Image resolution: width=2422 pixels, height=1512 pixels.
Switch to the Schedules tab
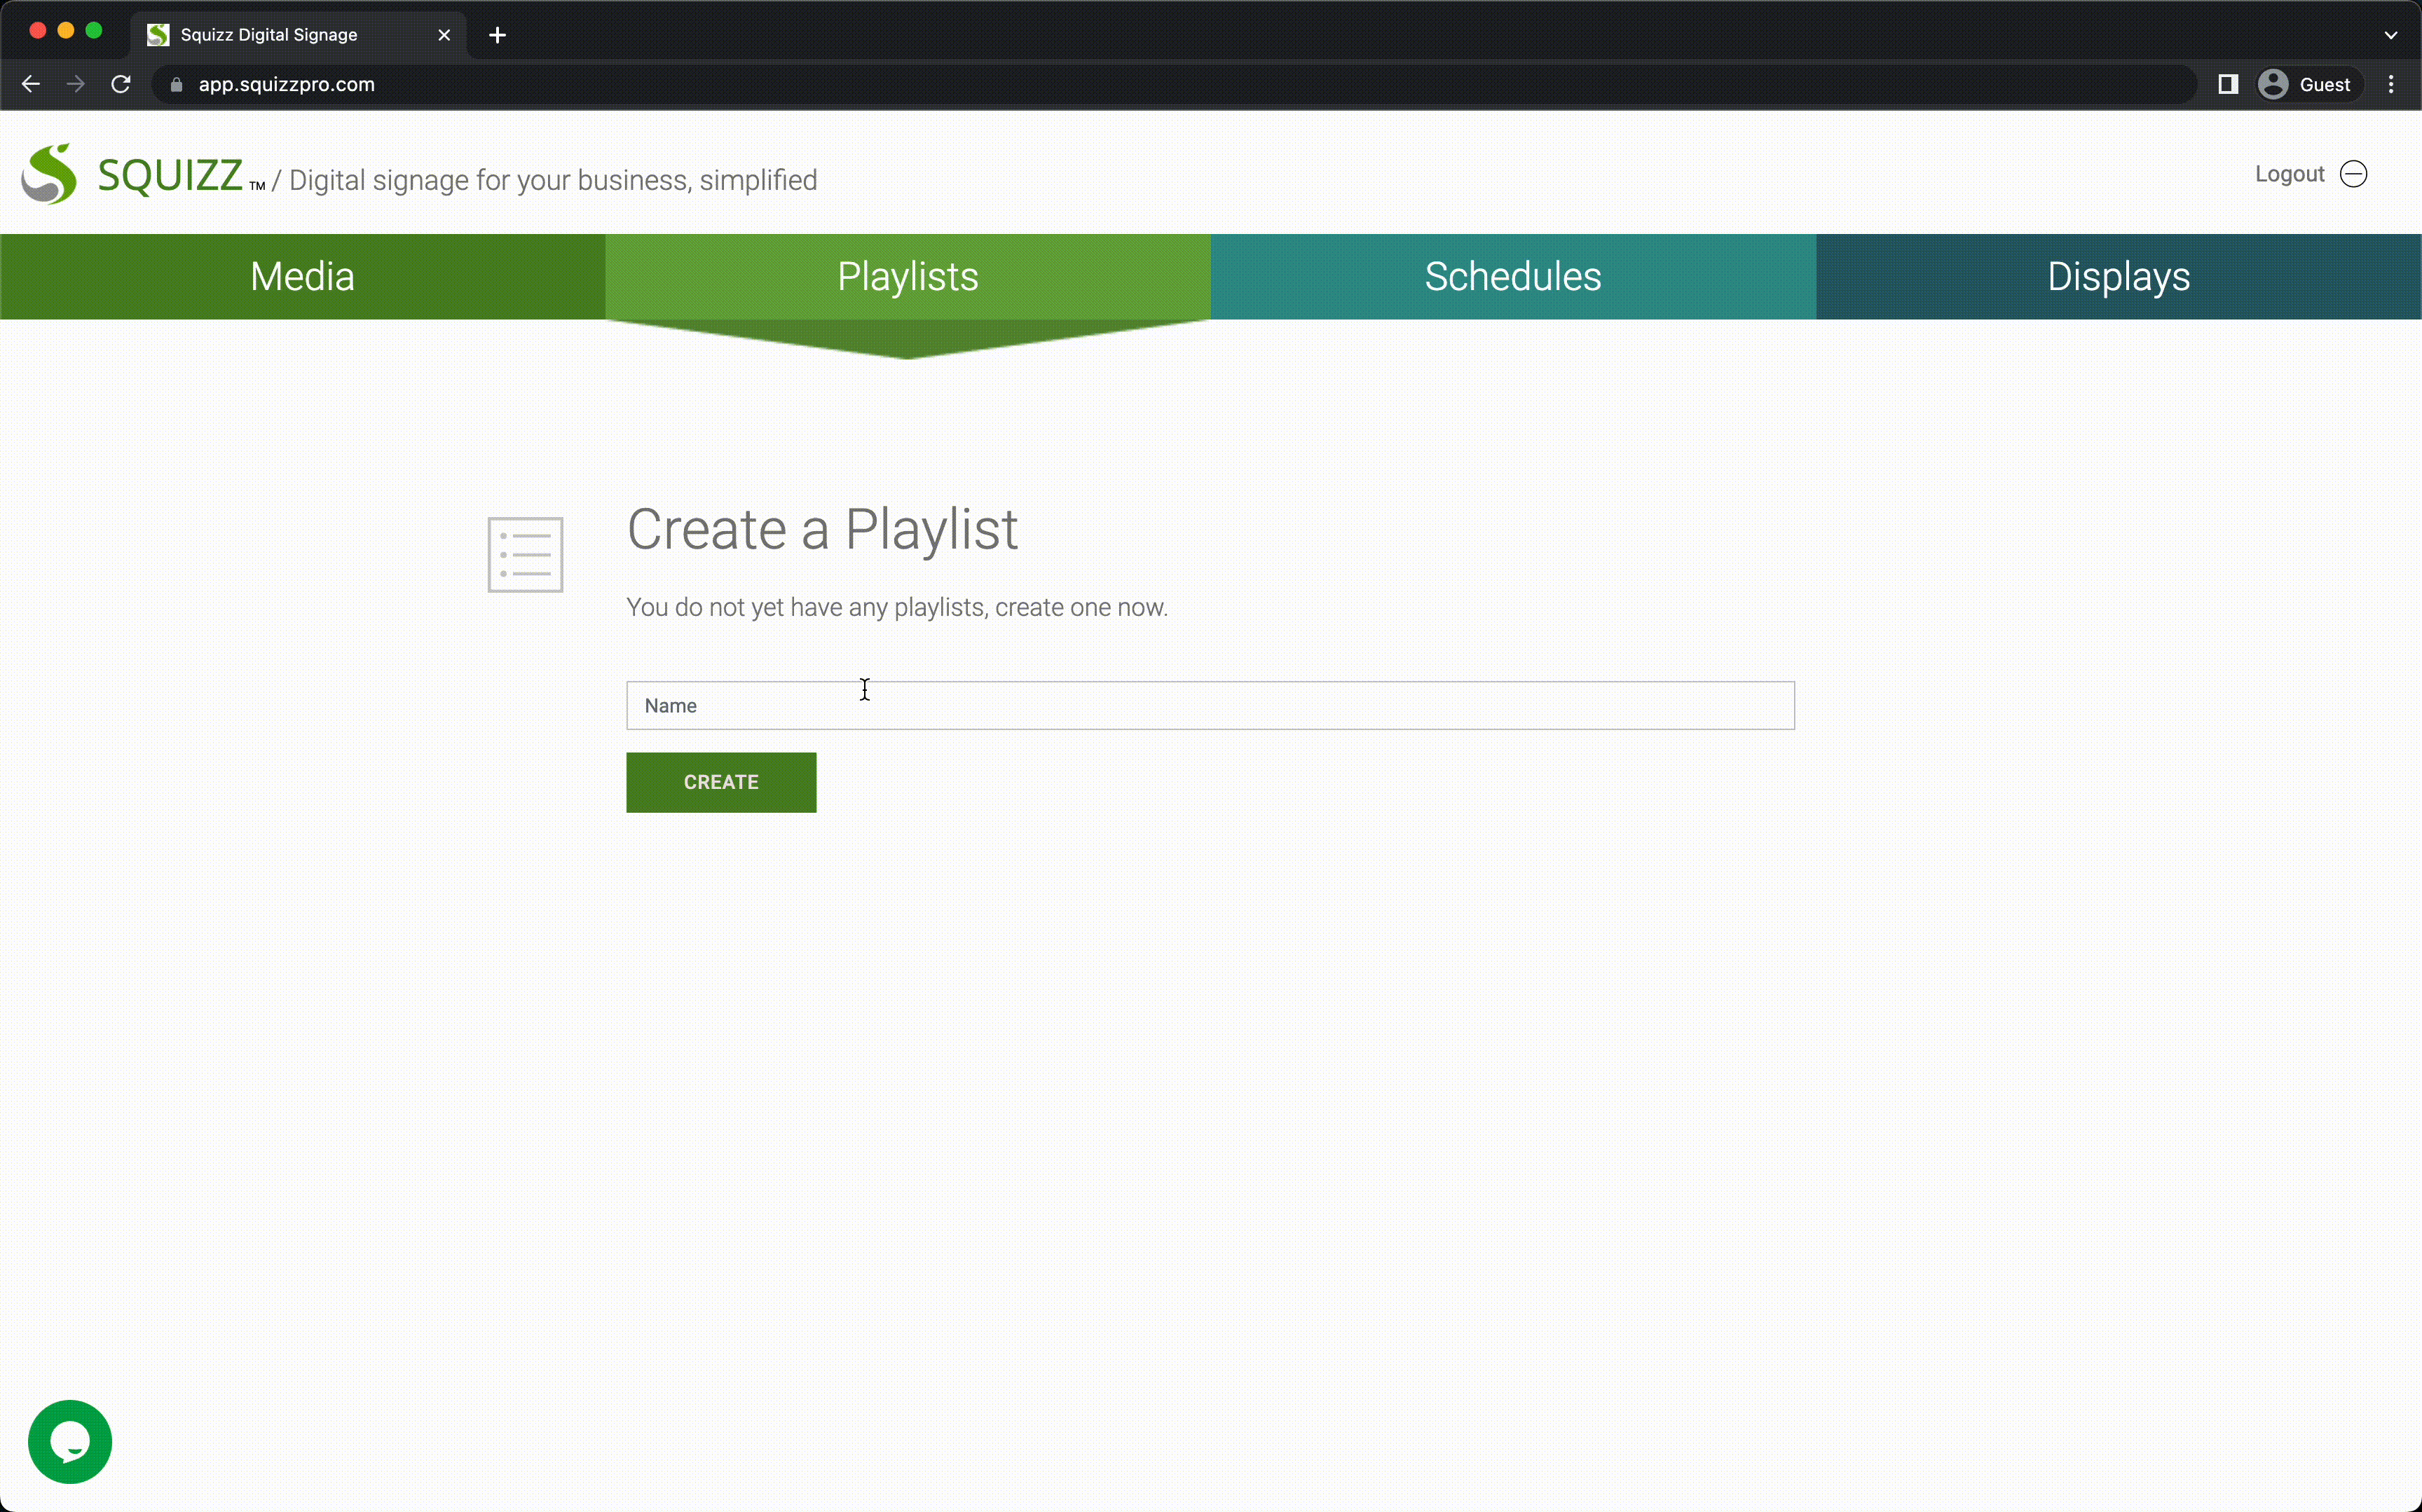(x=1513, y=276)
